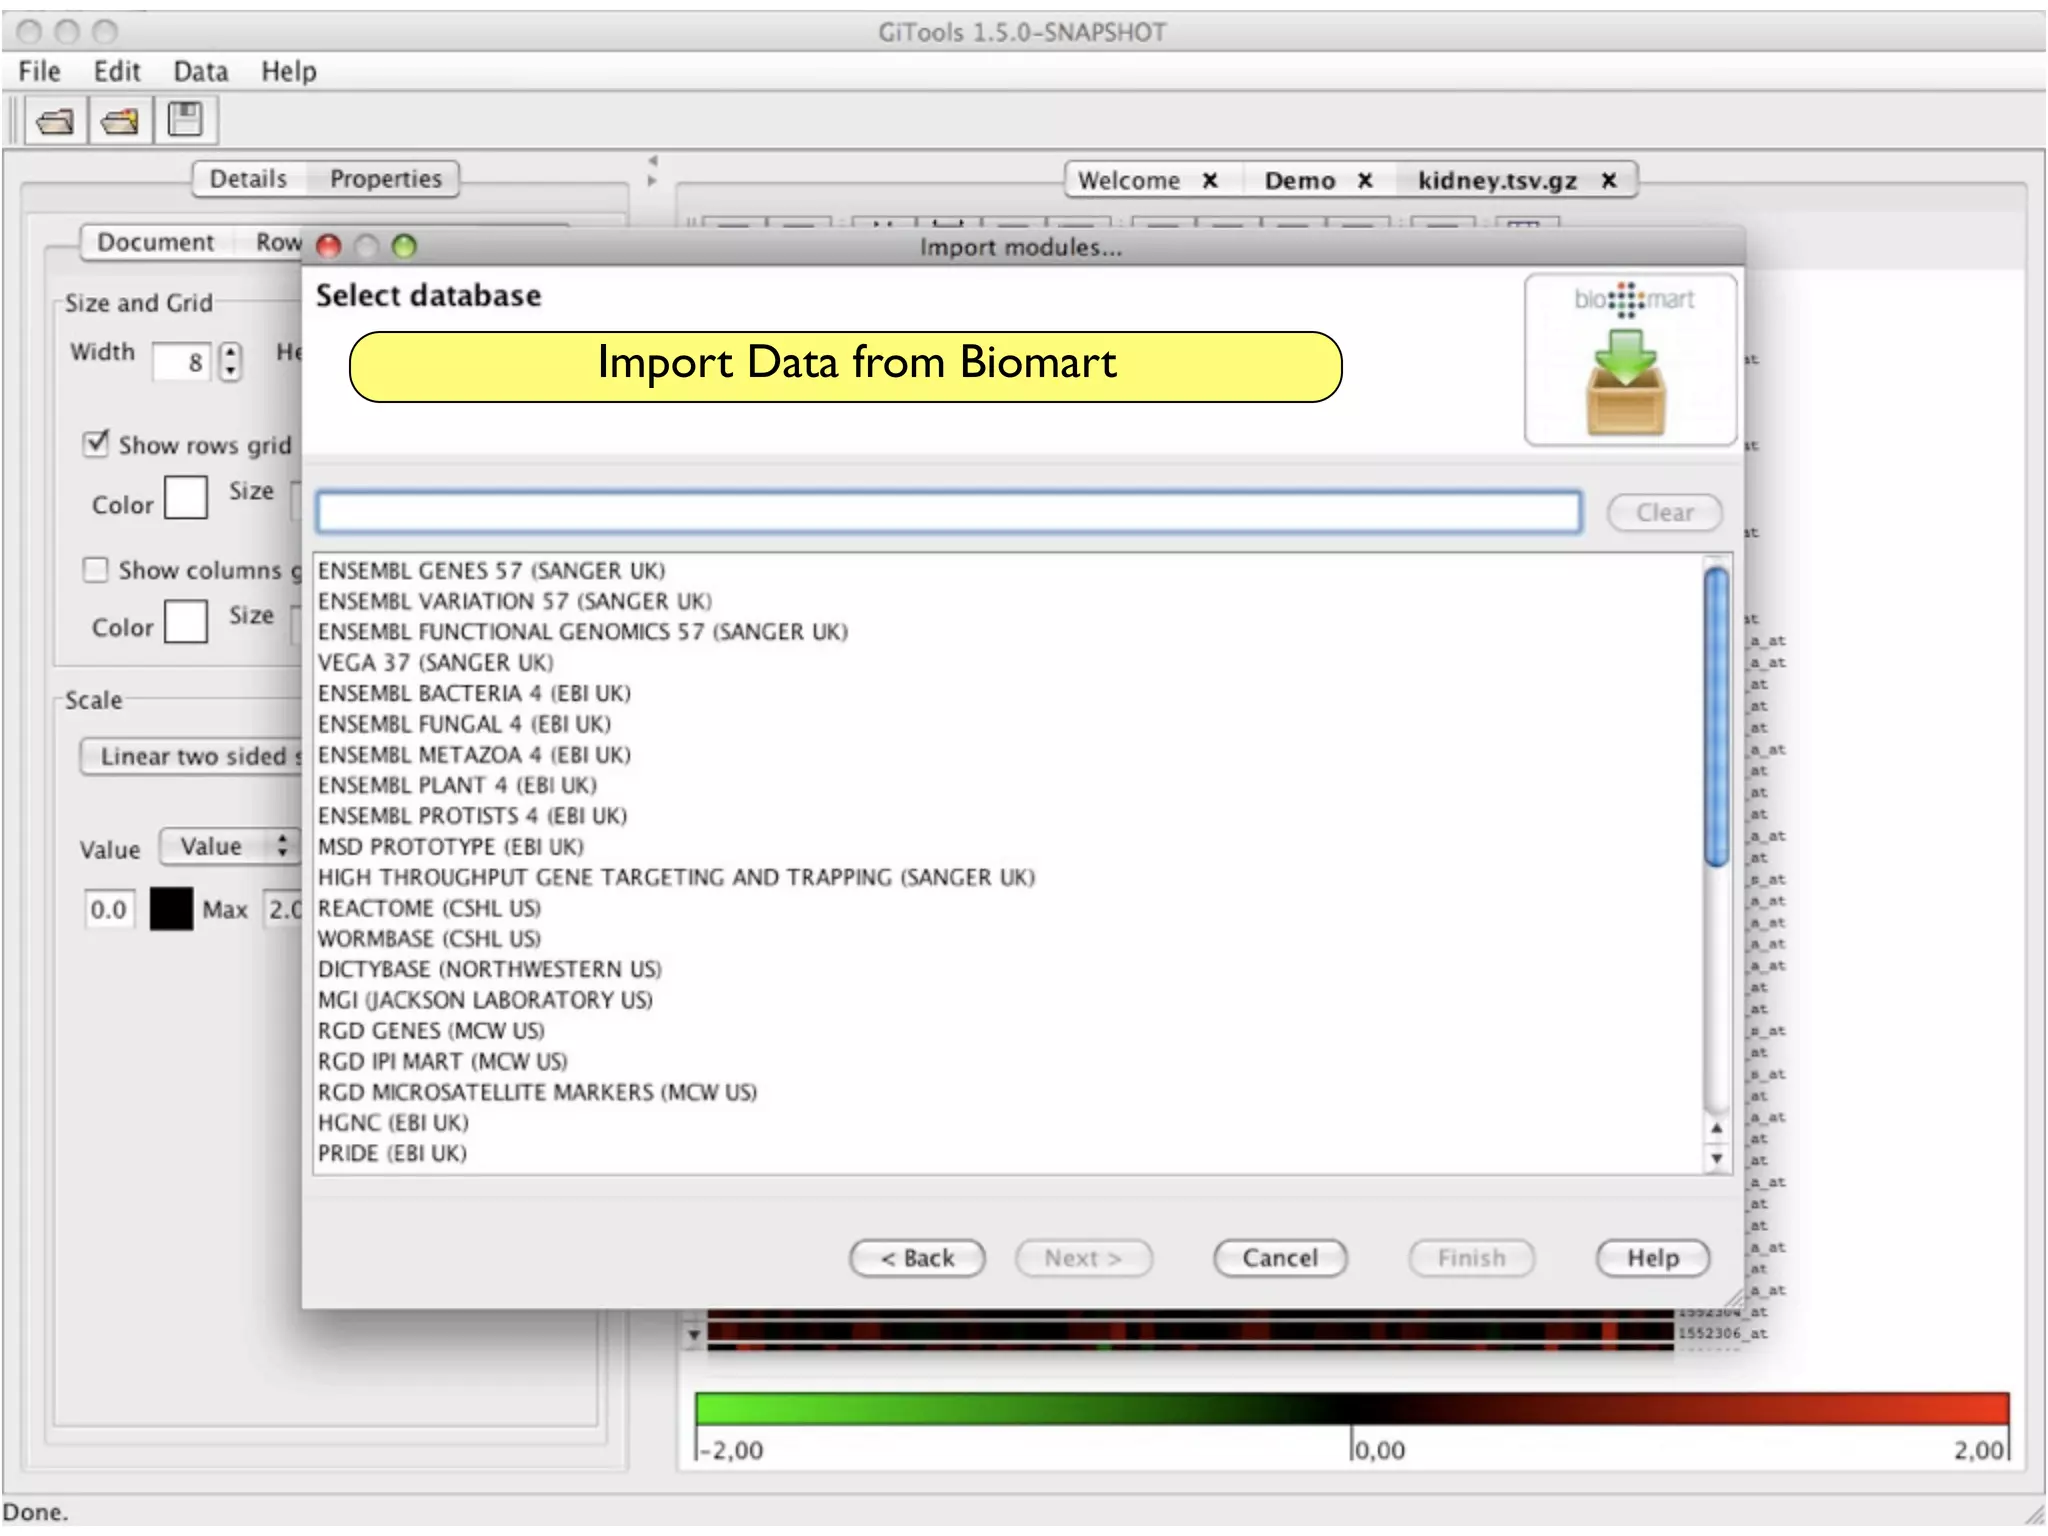2048x1536 pixels.
Task: Open the Data menu
Action: point(200,71)
